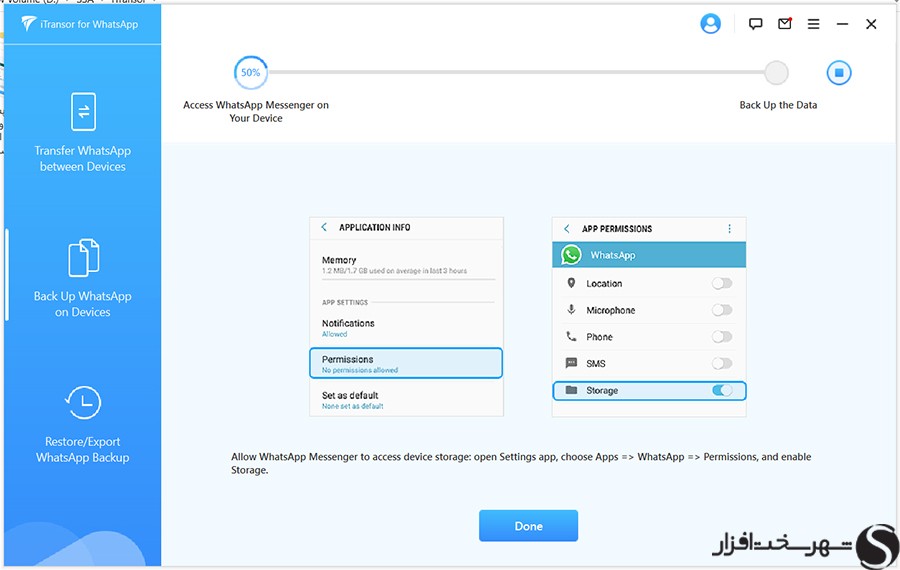Image resolution: width=900 pixels, height=570 pixels.
Task: Open the mail notification icon
Action: click(x=785, y=24)
